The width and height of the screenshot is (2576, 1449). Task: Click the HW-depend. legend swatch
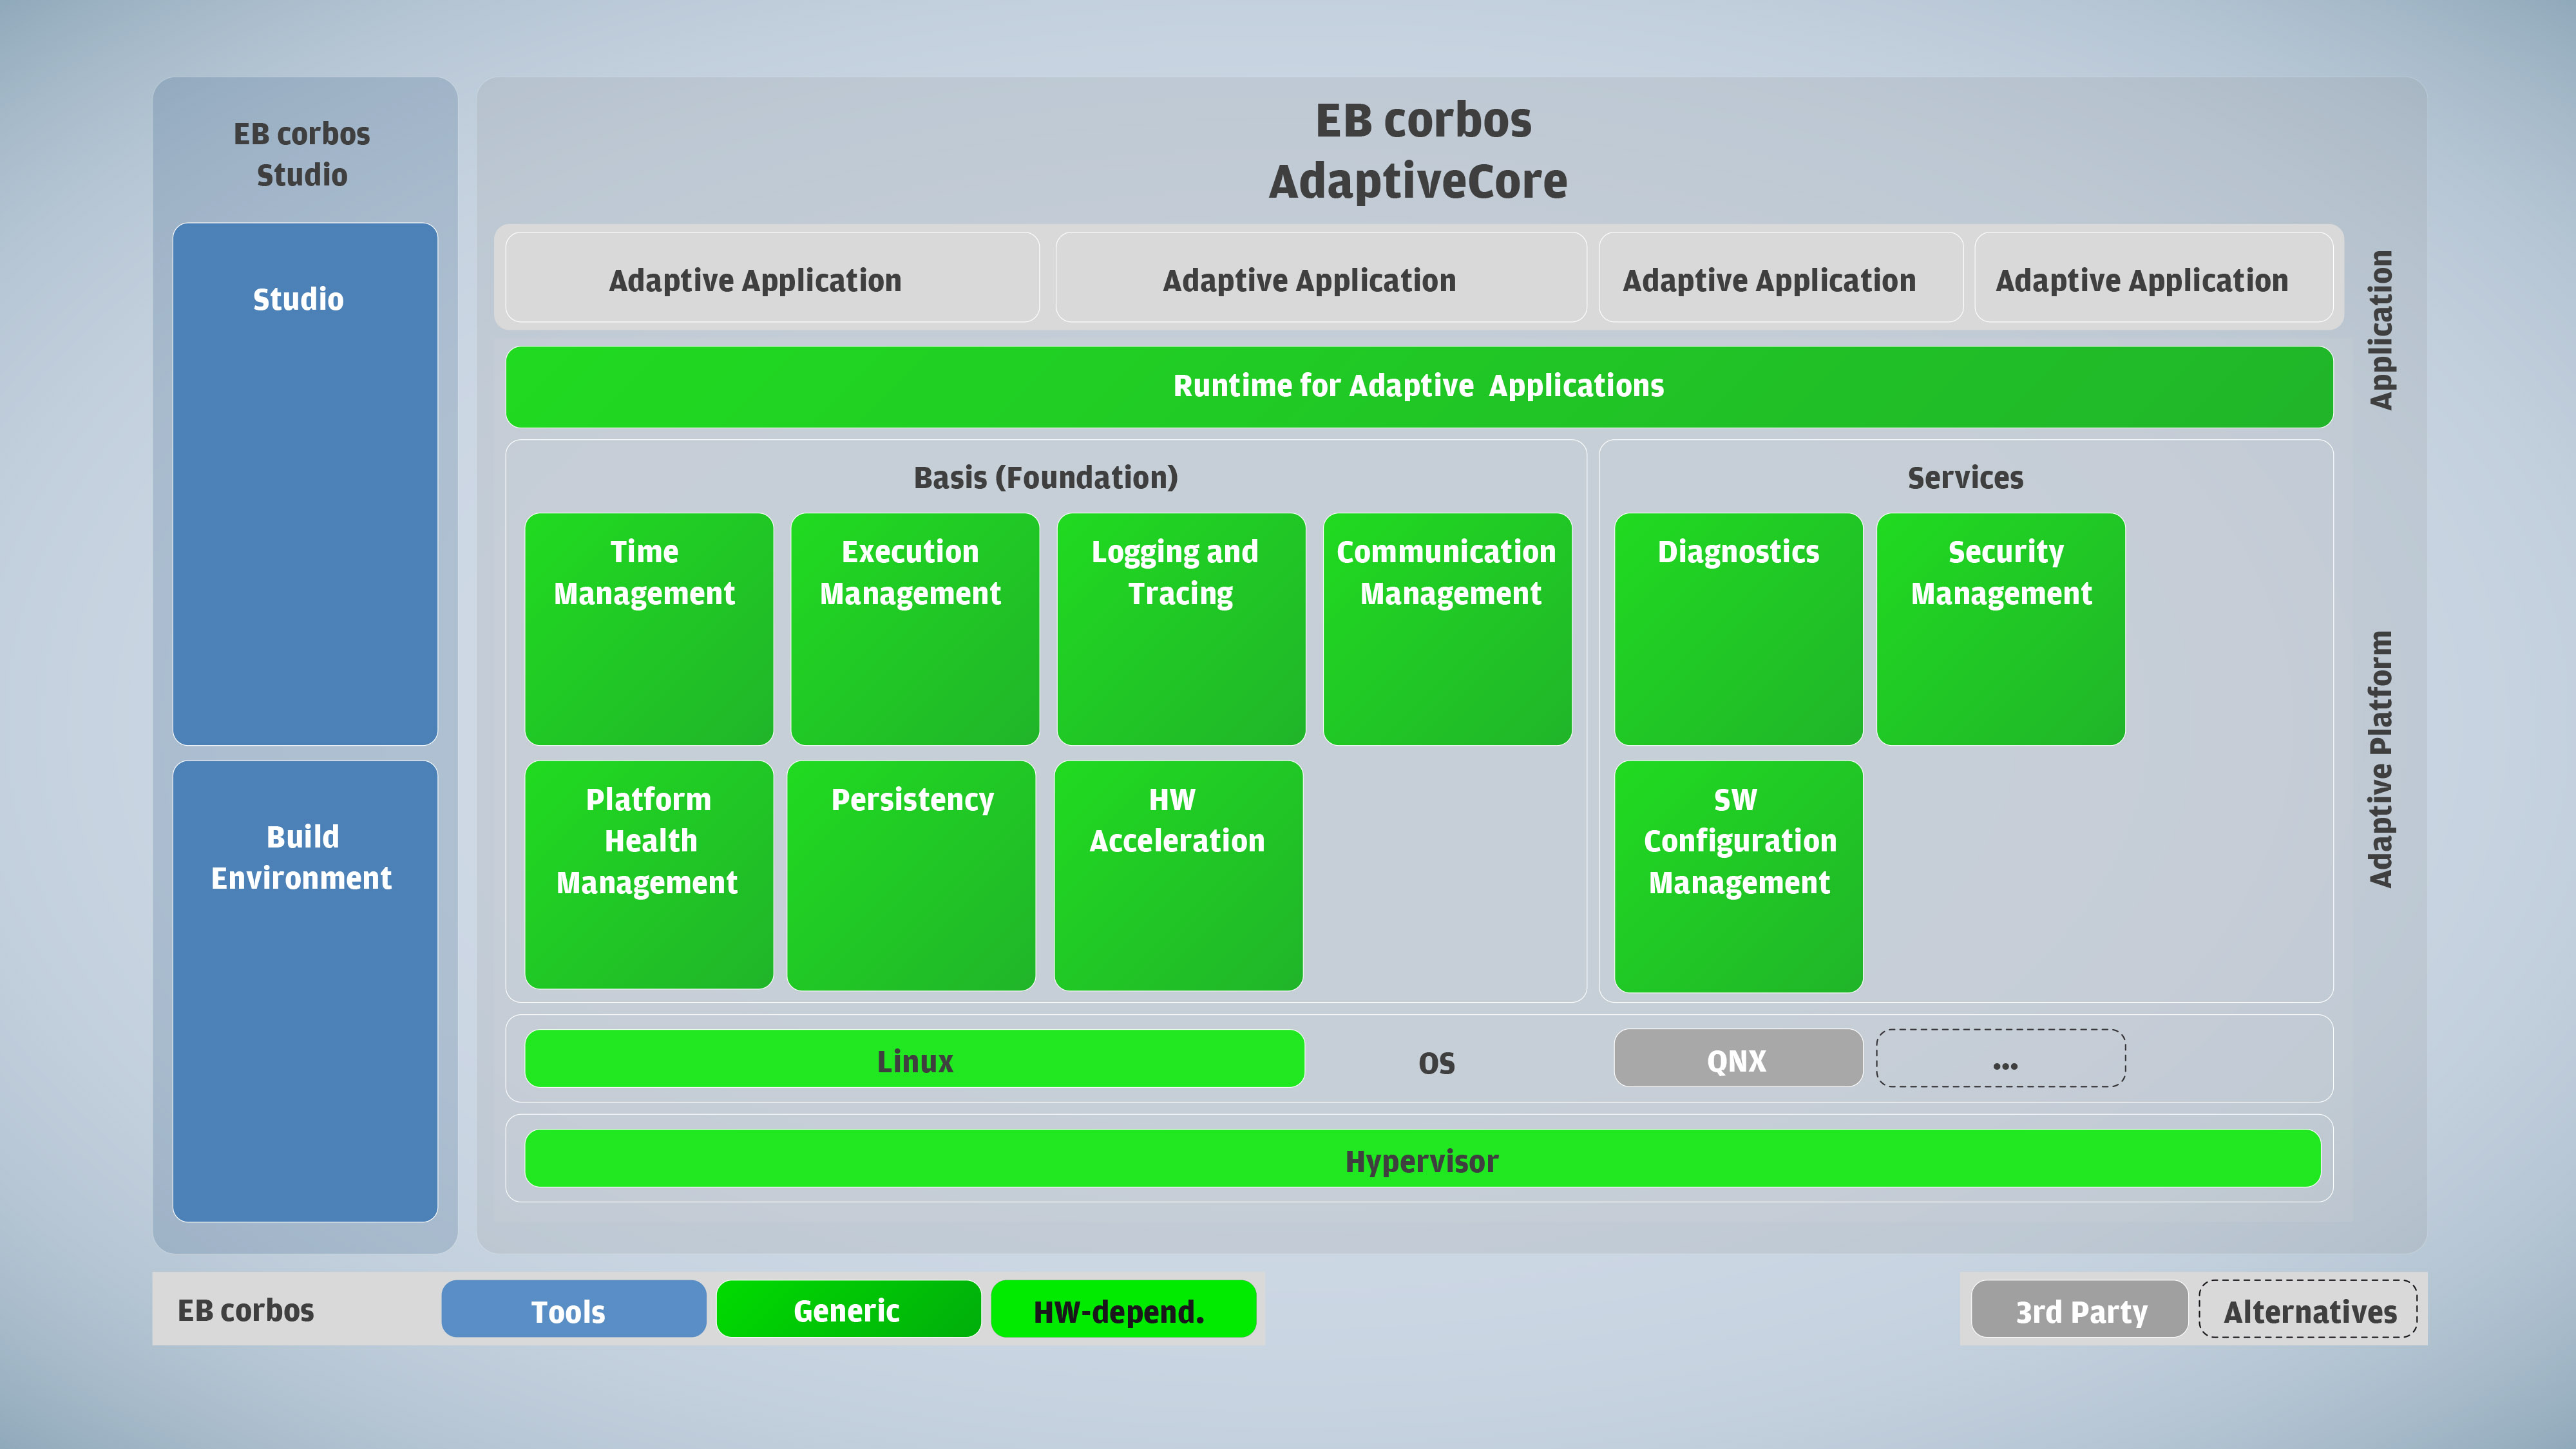click(x=1124, y=1309)
